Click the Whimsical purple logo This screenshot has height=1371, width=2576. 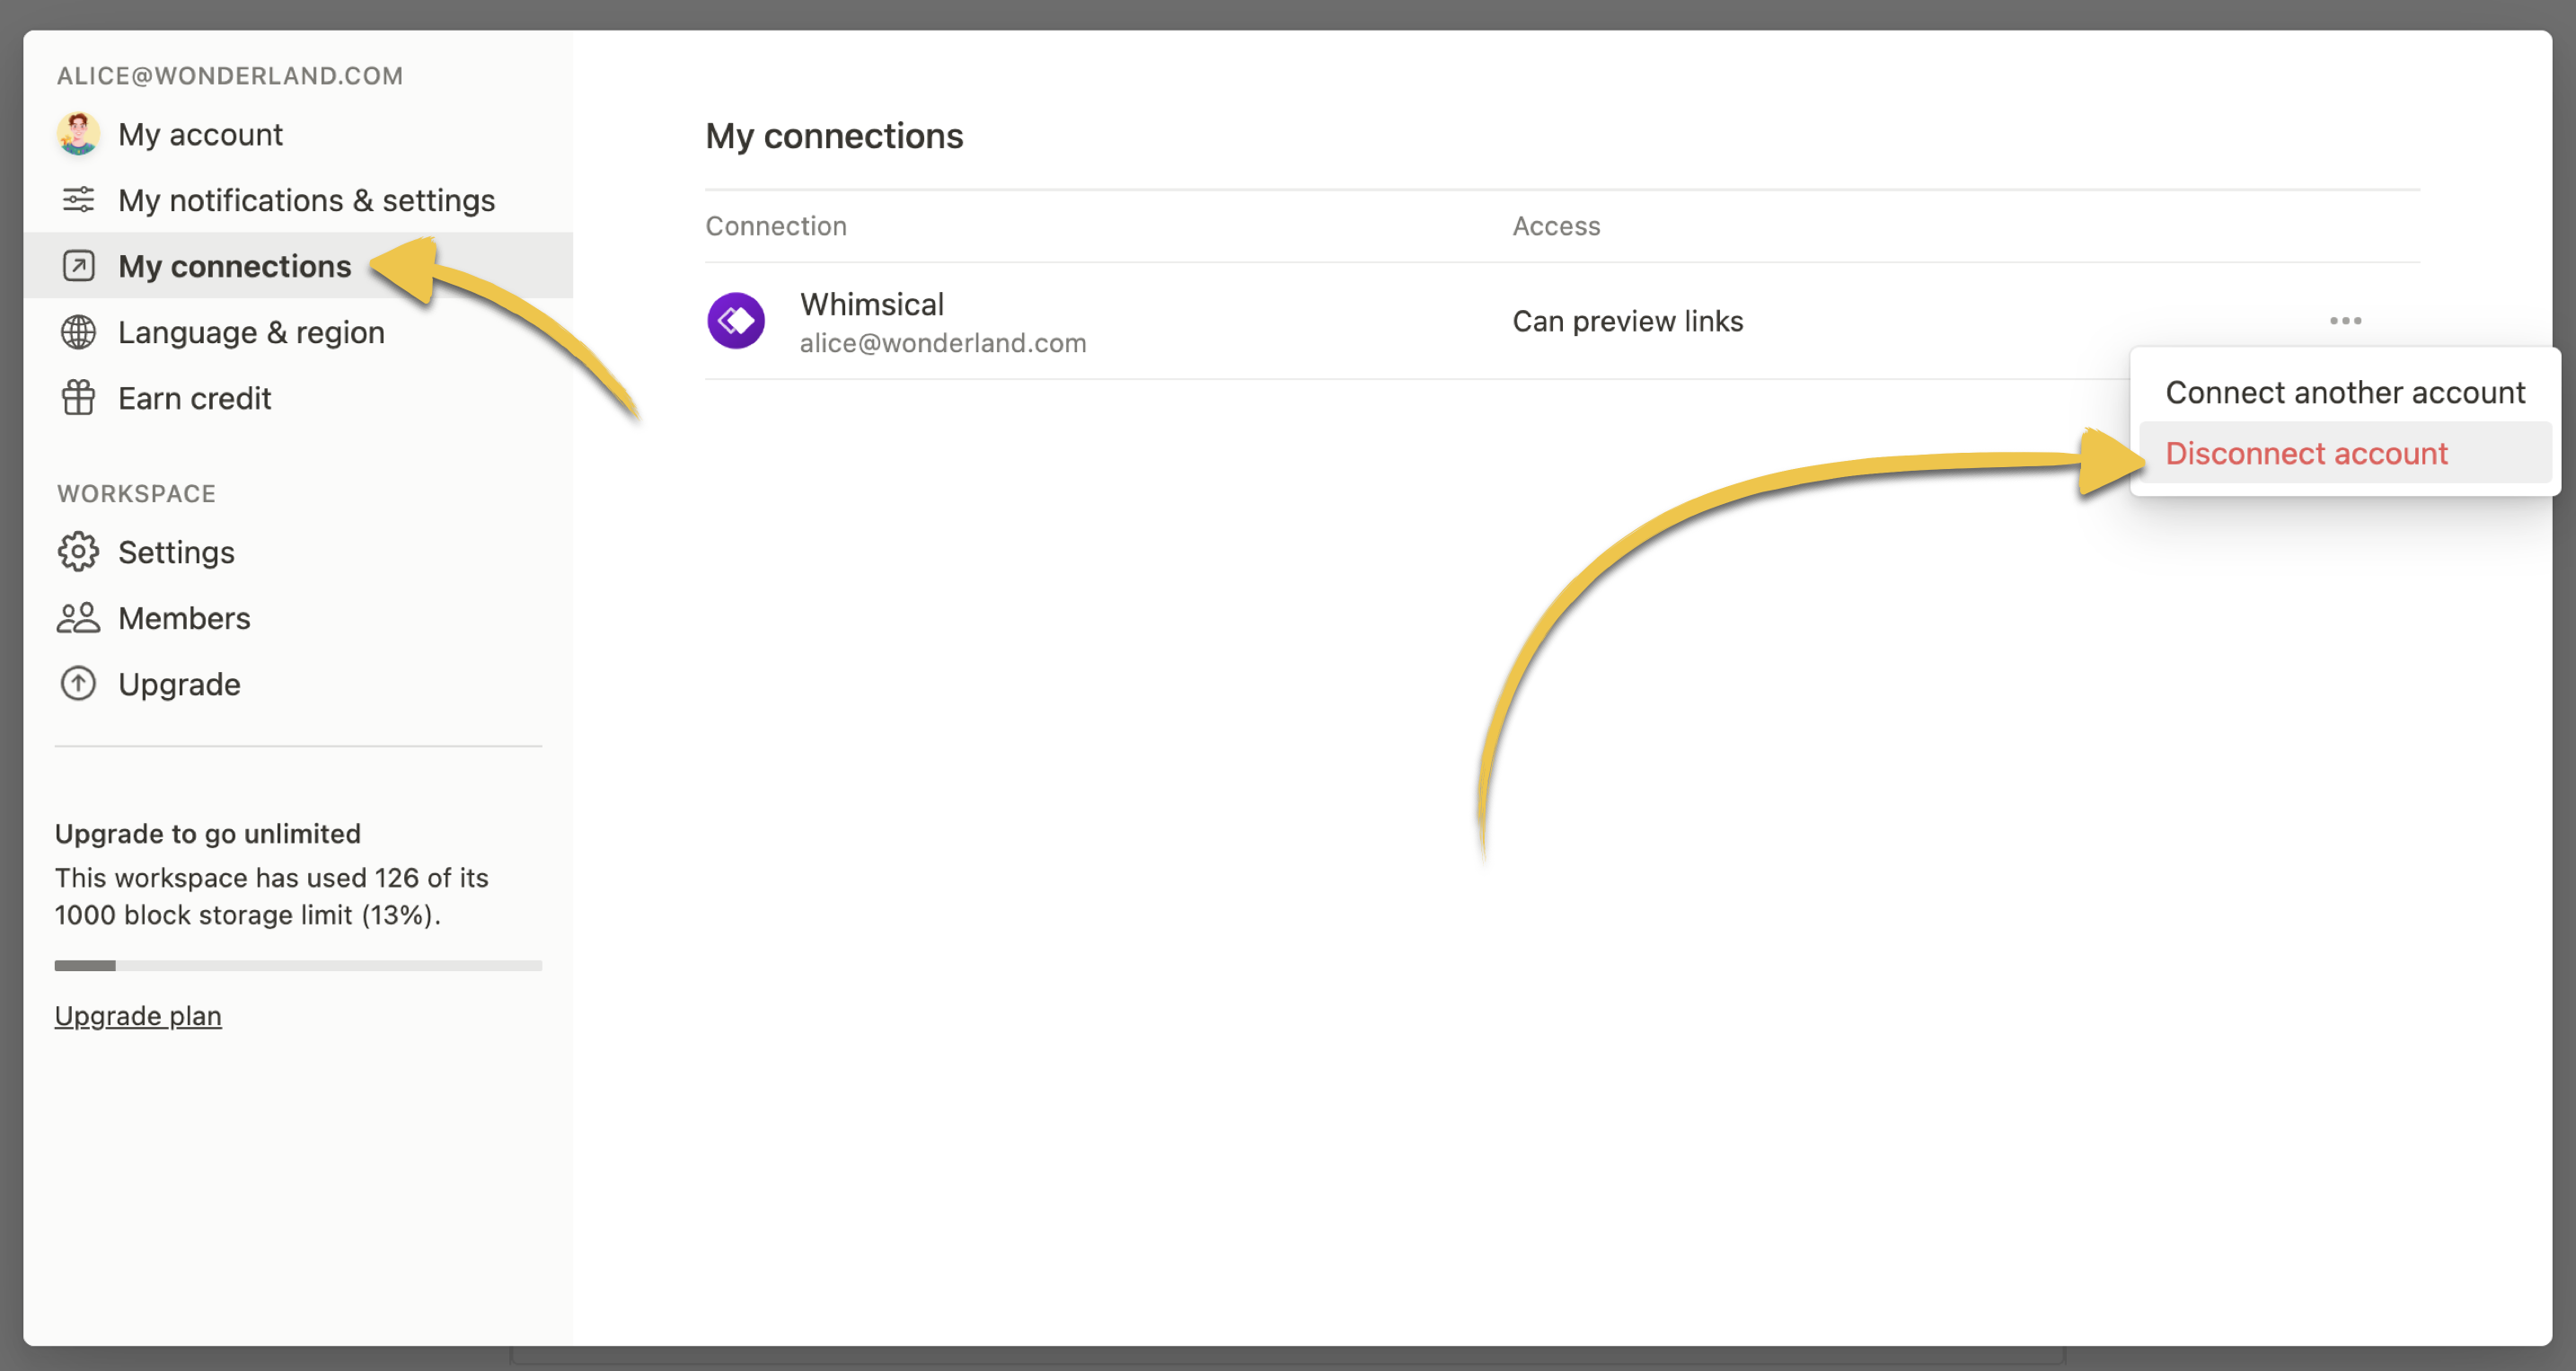click(x=737, y=320)
